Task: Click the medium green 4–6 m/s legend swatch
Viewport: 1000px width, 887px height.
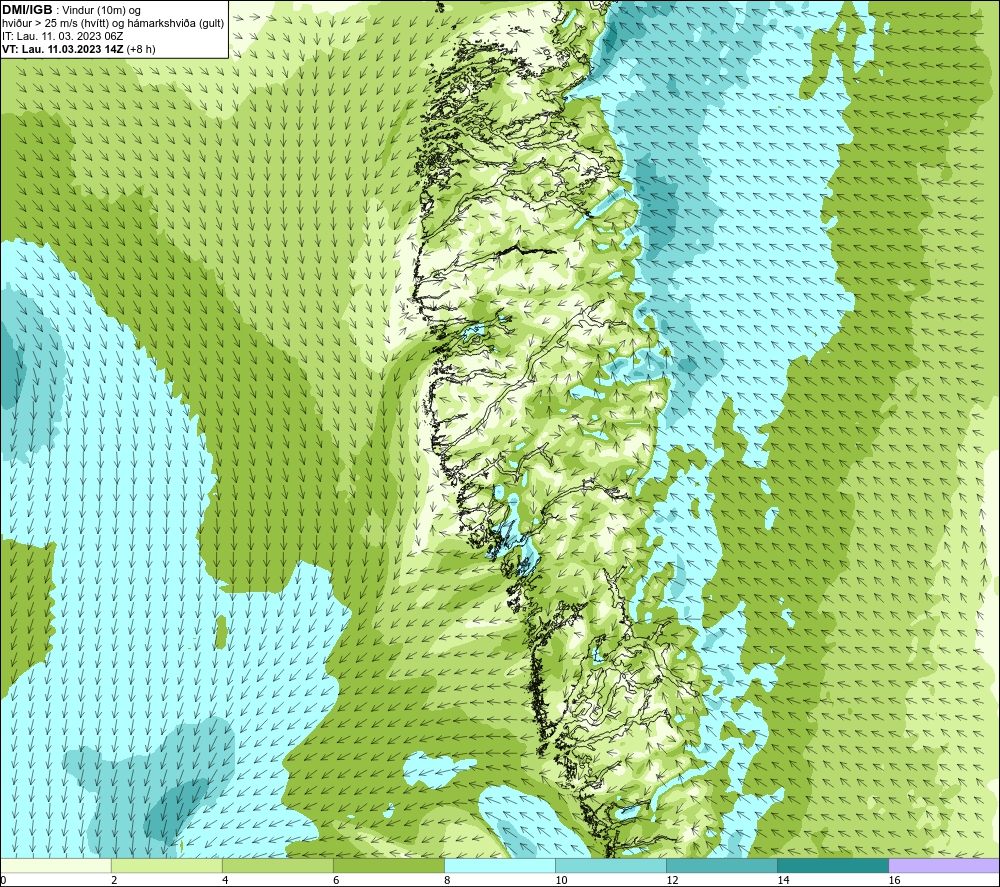Action: tap(277, 866)
